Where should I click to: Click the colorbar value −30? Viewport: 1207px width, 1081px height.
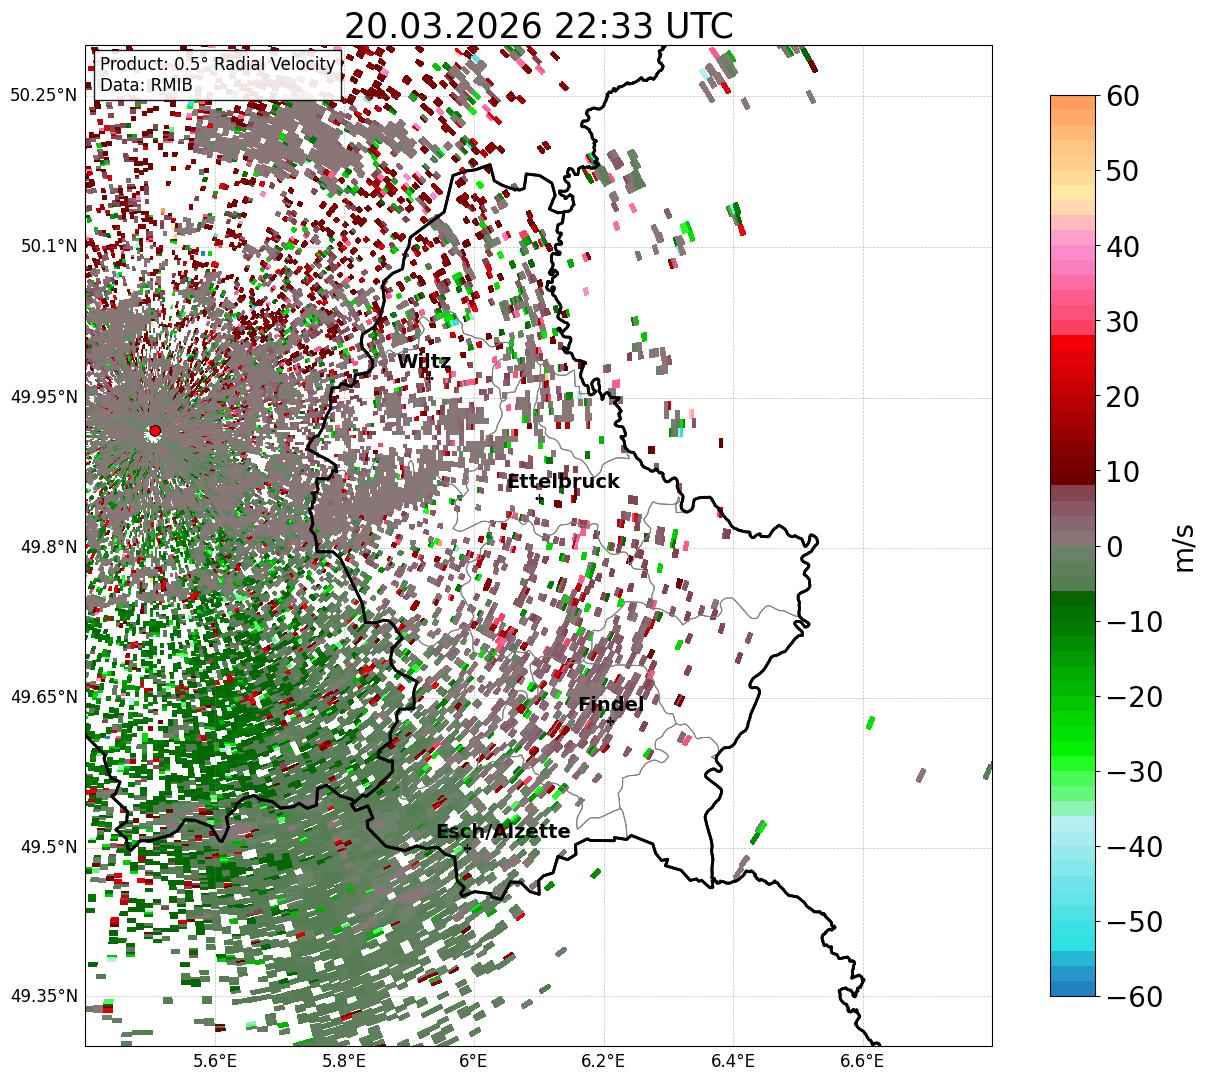point(1134,771)
